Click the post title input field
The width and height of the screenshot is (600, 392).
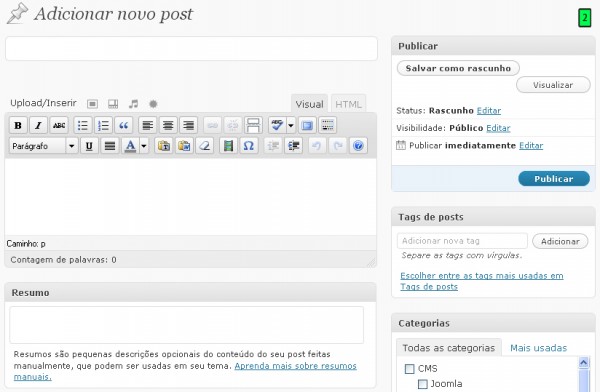point(191,49)
